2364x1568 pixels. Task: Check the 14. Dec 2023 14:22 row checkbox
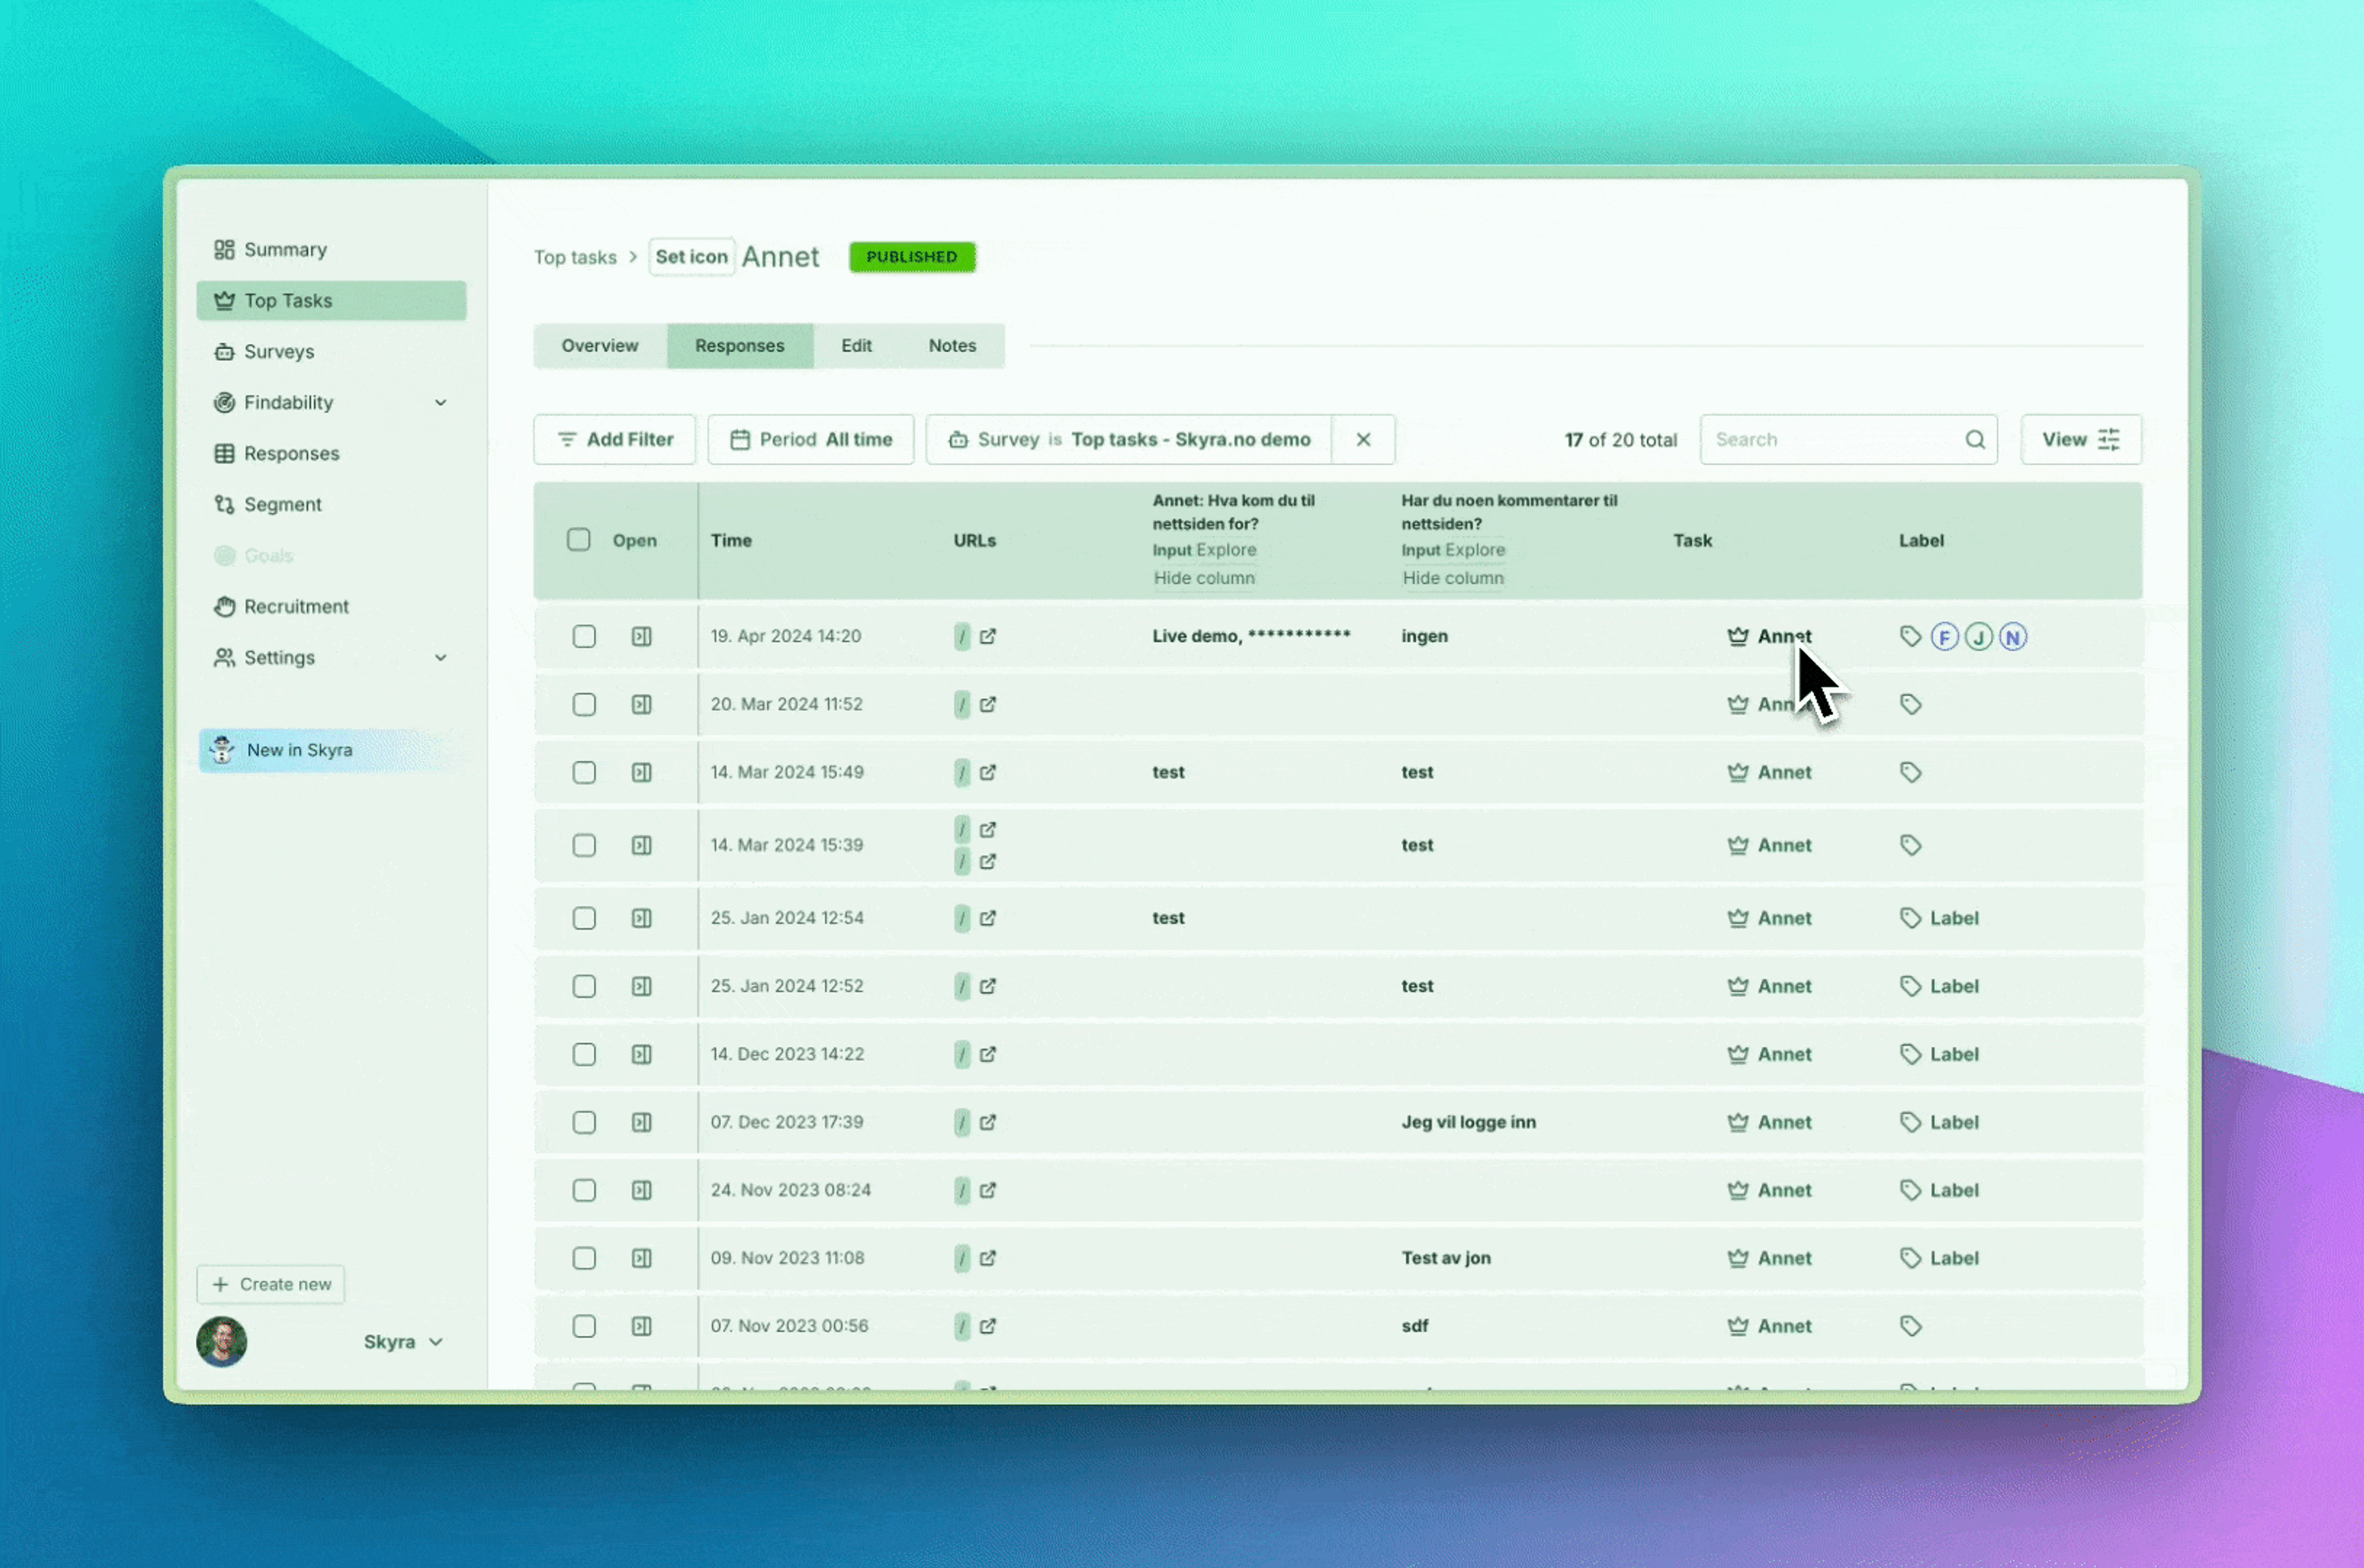pos(584,1054)
